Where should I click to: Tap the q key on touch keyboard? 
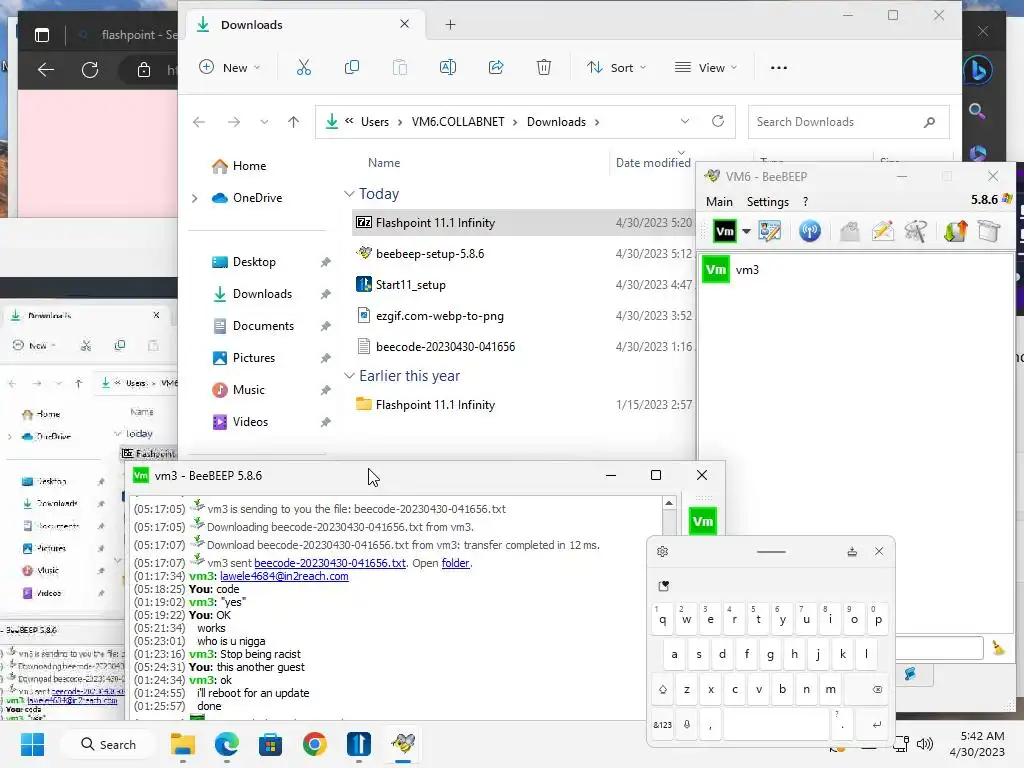pyautogui.click(x=662, y=618)
